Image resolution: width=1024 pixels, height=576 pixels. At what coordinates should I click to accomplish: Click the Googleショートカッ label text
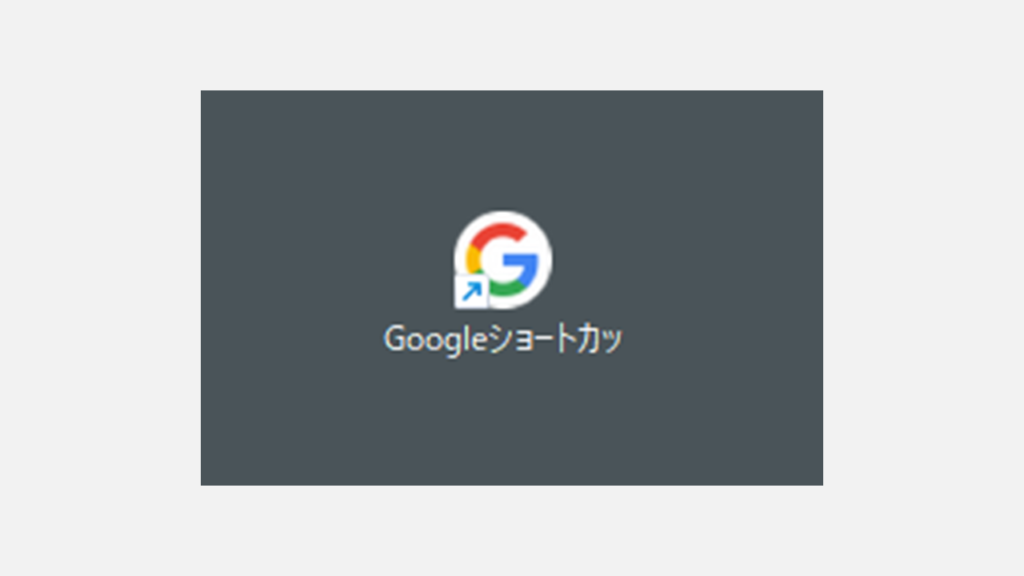[x=503, y=340]
